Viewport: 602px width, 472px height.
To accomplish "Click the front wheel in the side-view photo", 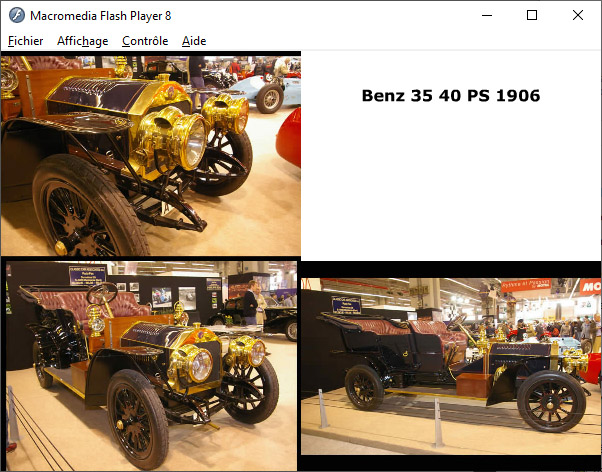I will [x=551, y=401].
